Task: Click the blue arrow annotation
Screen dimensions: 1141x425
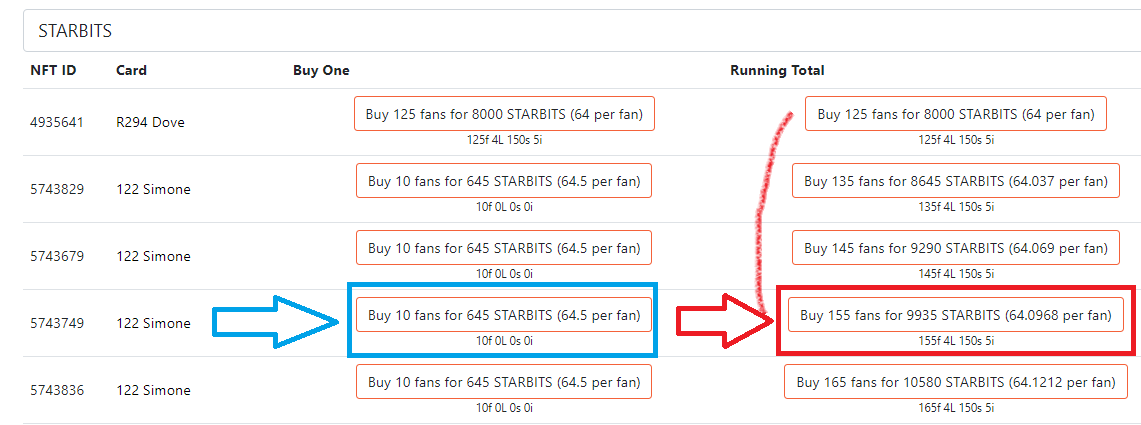Action: pos(276,322)
